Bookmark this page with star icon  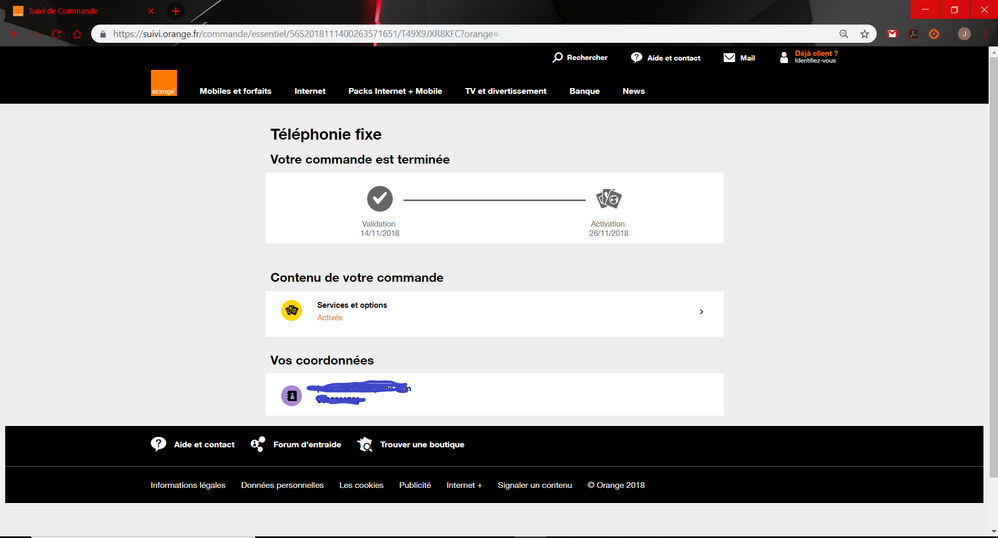(864, 34)
